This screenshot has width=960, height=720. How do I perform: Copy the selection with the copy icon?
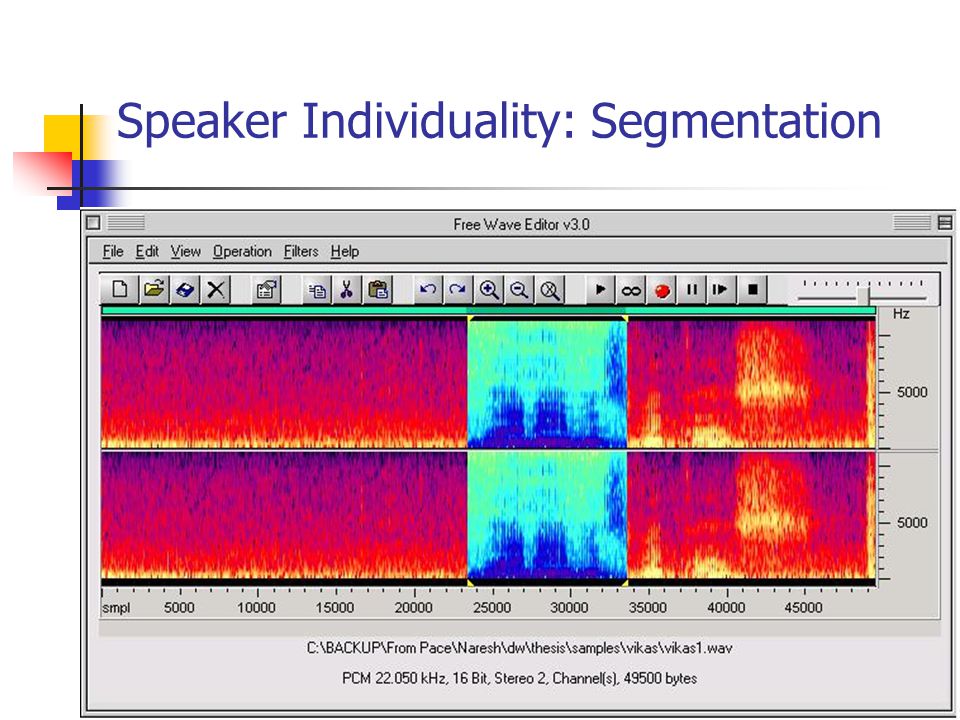317,289
